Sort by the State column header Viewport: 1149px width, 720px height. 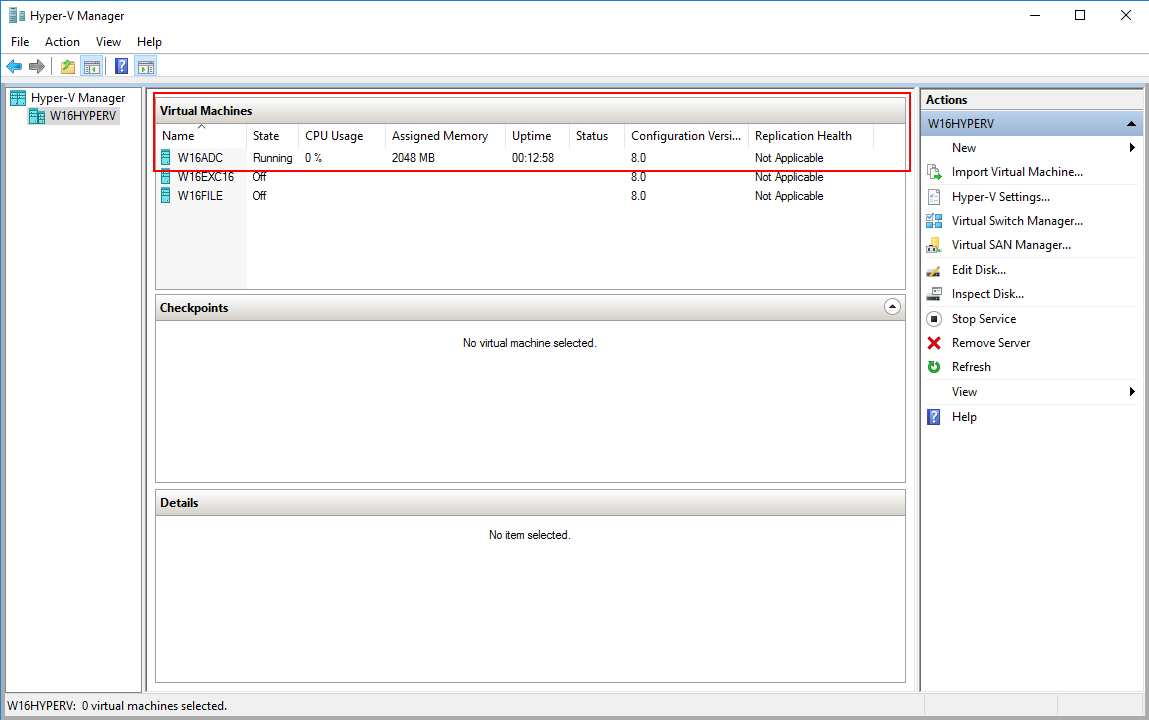(x=273, y=136)
